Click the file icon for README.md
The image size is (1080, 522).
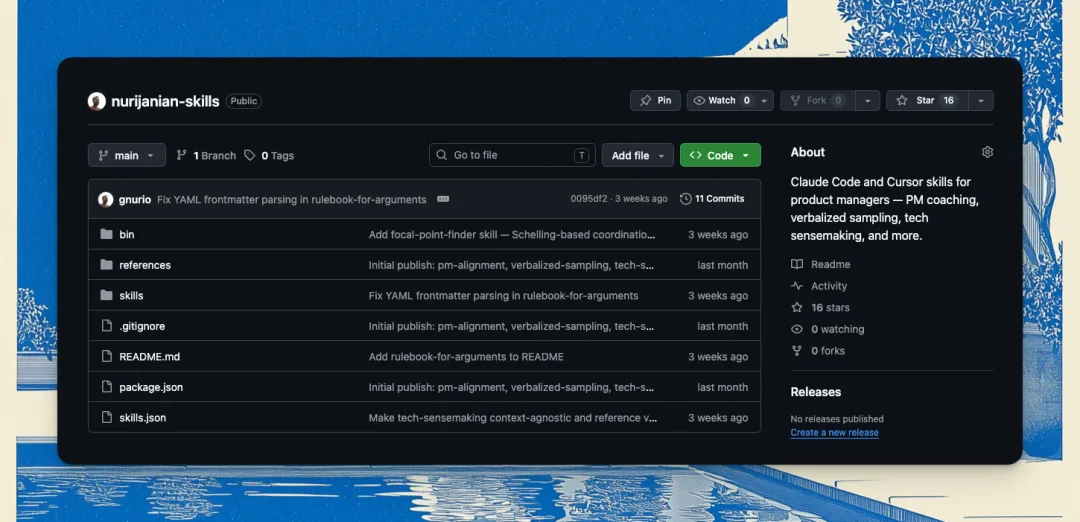[x=106, y=356]
